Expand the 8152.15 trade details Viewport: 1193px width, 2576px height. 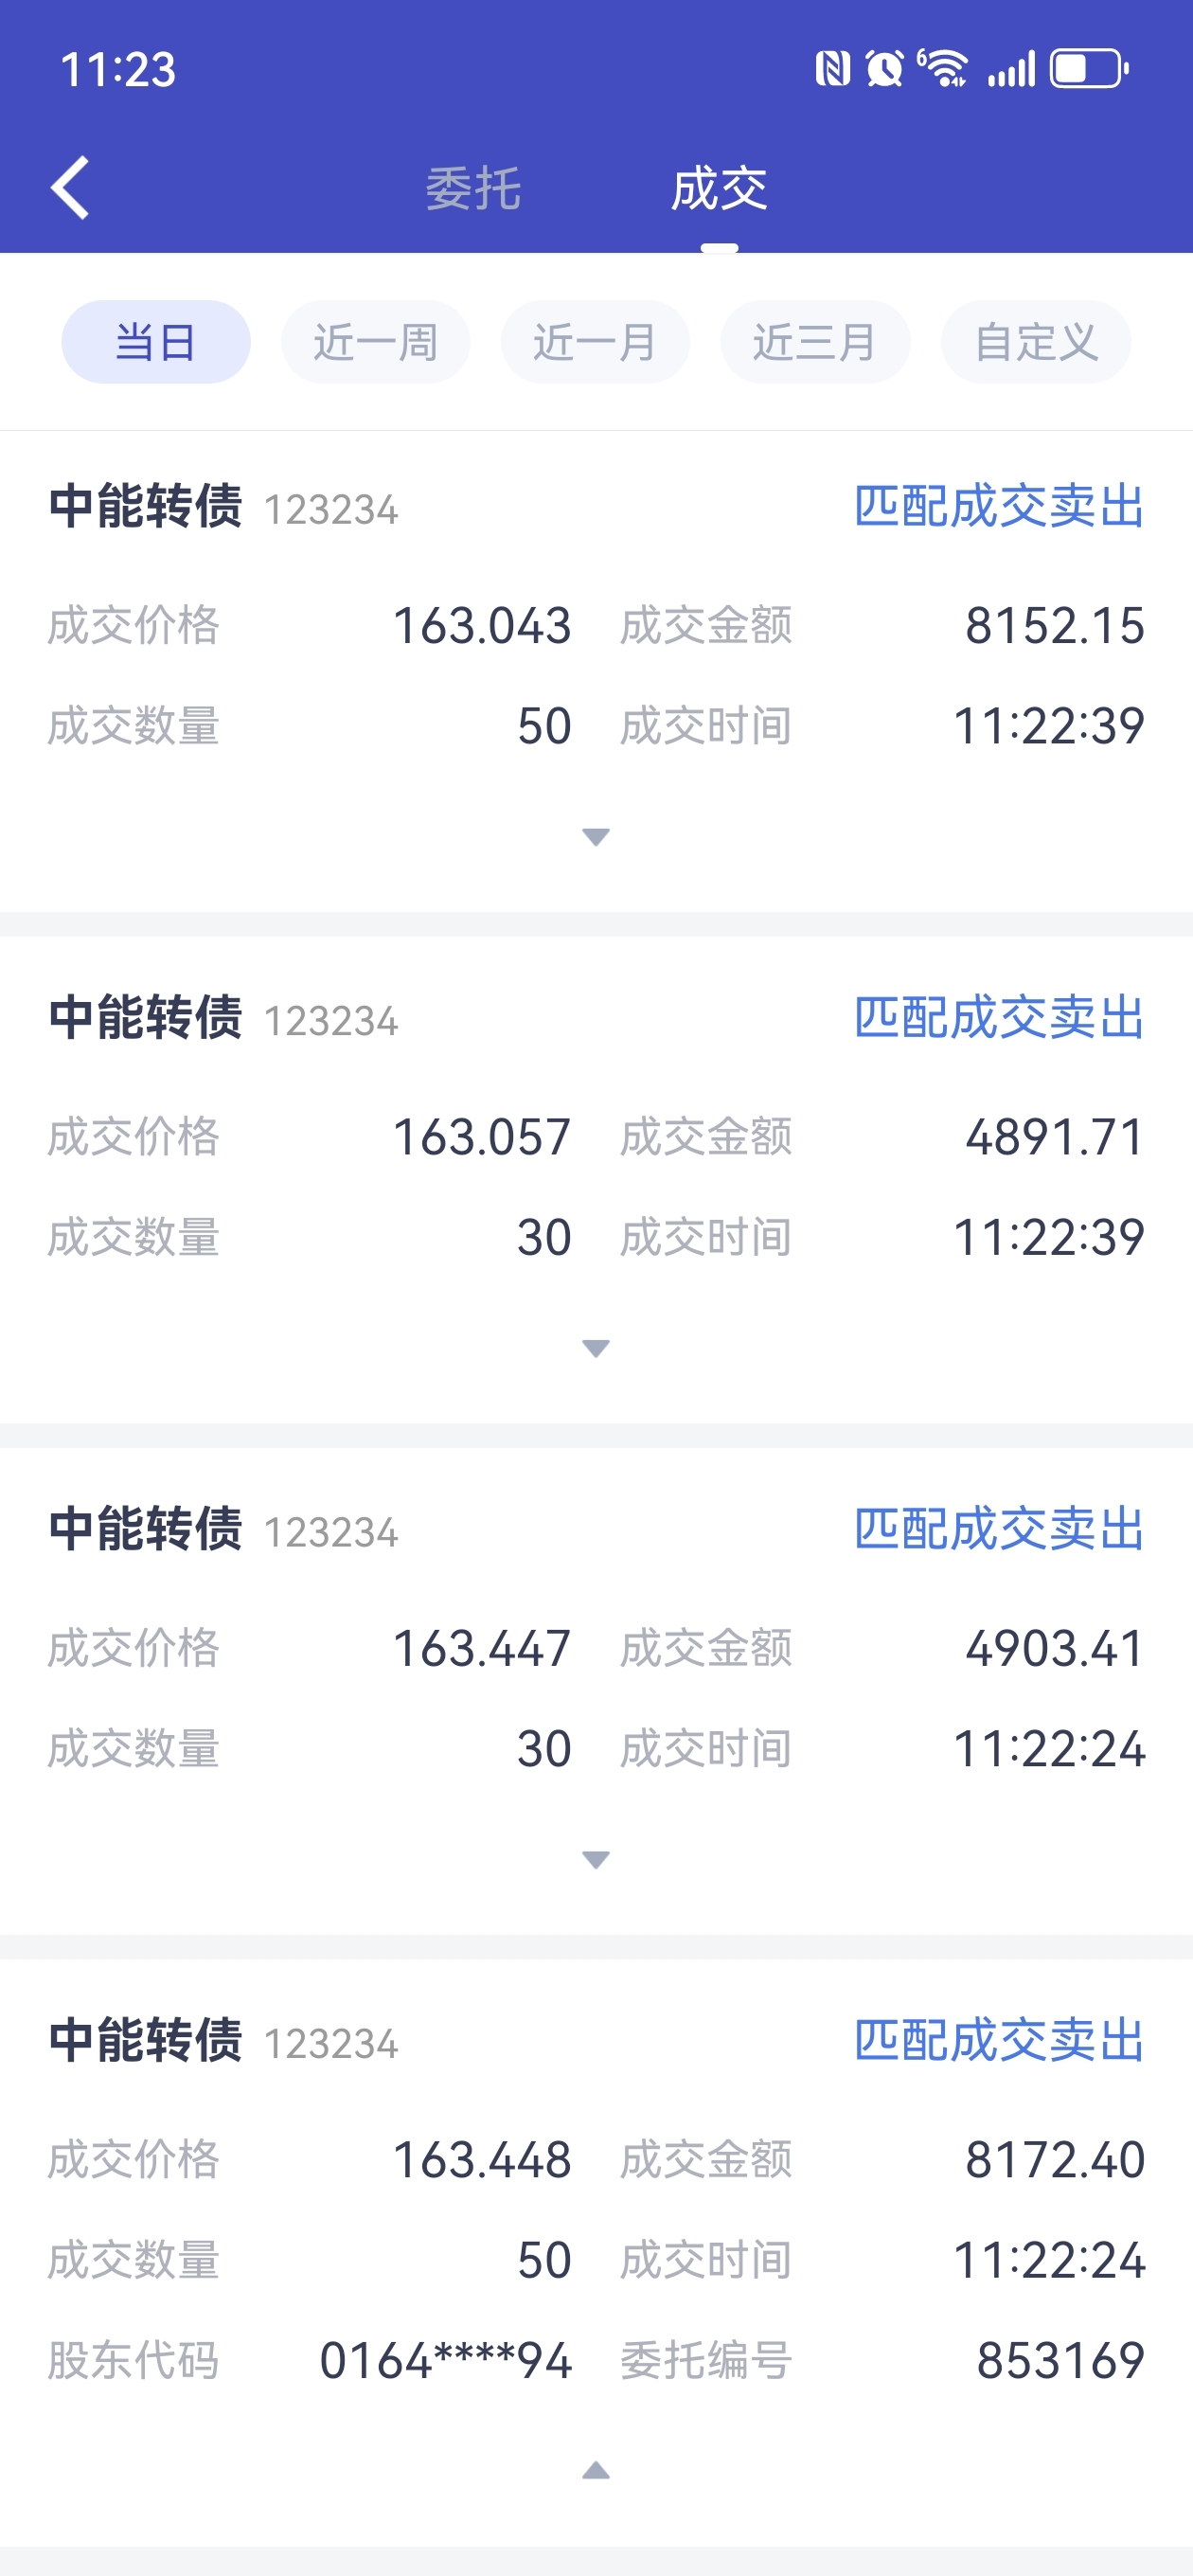(596, 837)
